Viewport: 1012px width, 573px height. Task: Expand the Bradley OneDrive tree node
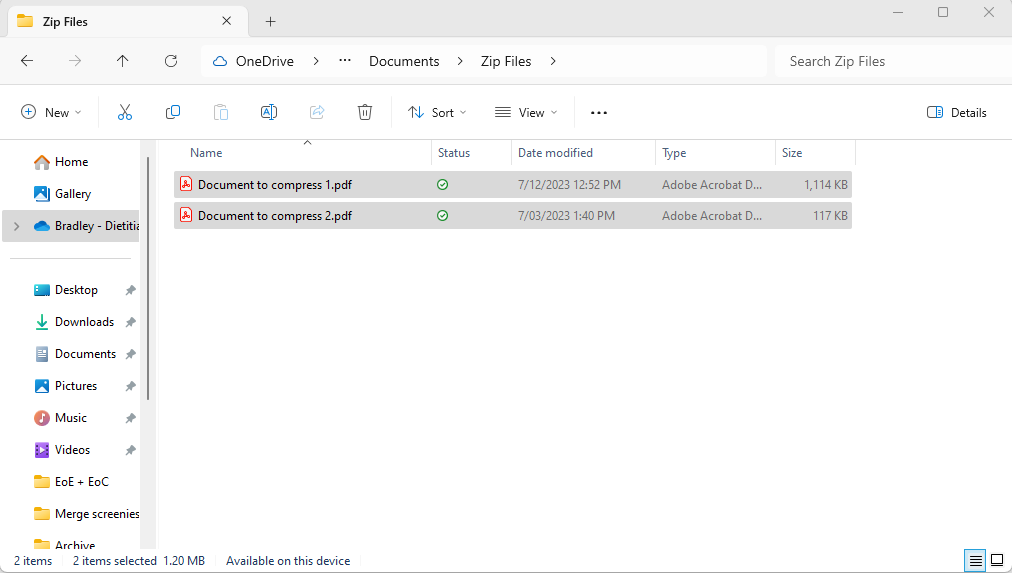[16, 226]
